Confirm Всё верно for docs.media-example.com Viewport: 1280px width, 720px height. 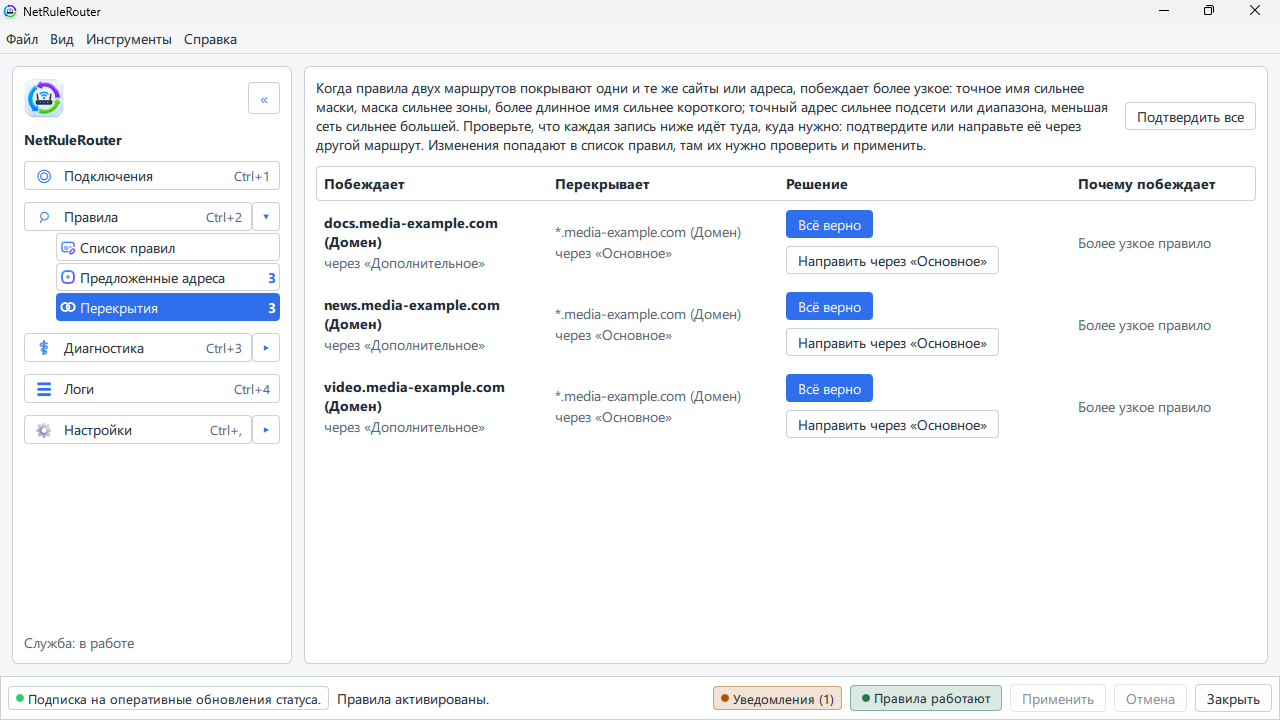click(x=829, y=224)
